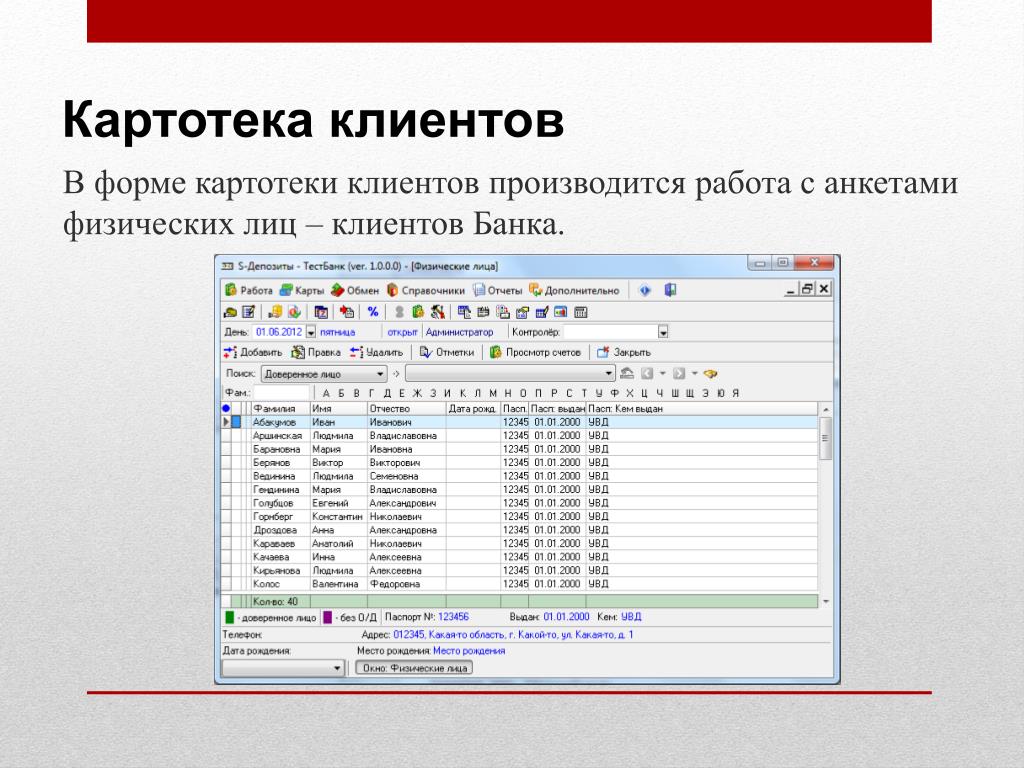Image resolution: width=1024 pixels, height=768 pixels.
Task: Click the green book toolbar icon
Action: pos(419,312)
